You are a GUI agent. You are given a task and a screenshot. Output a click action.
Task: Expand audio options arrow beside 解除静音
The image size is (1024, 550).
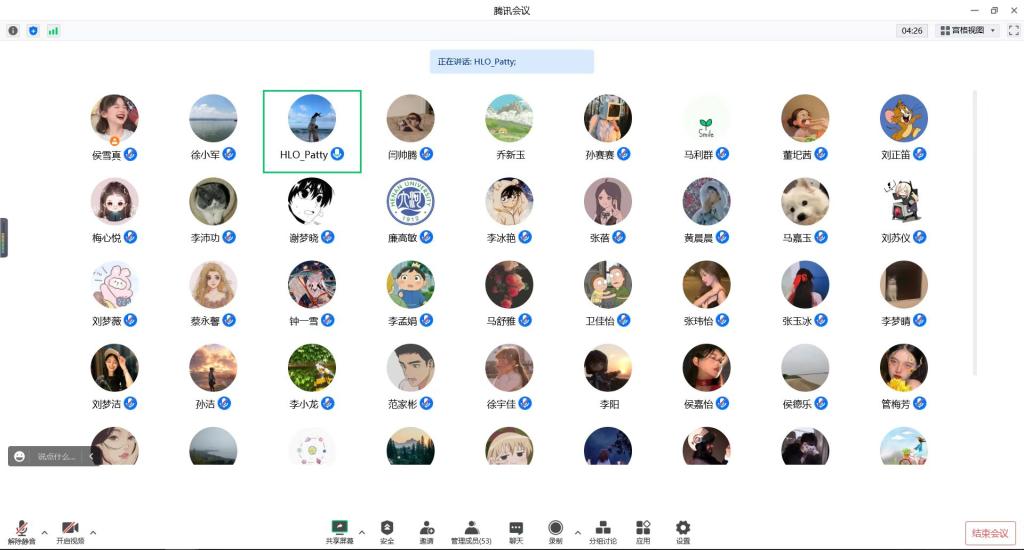pos(44,532)
